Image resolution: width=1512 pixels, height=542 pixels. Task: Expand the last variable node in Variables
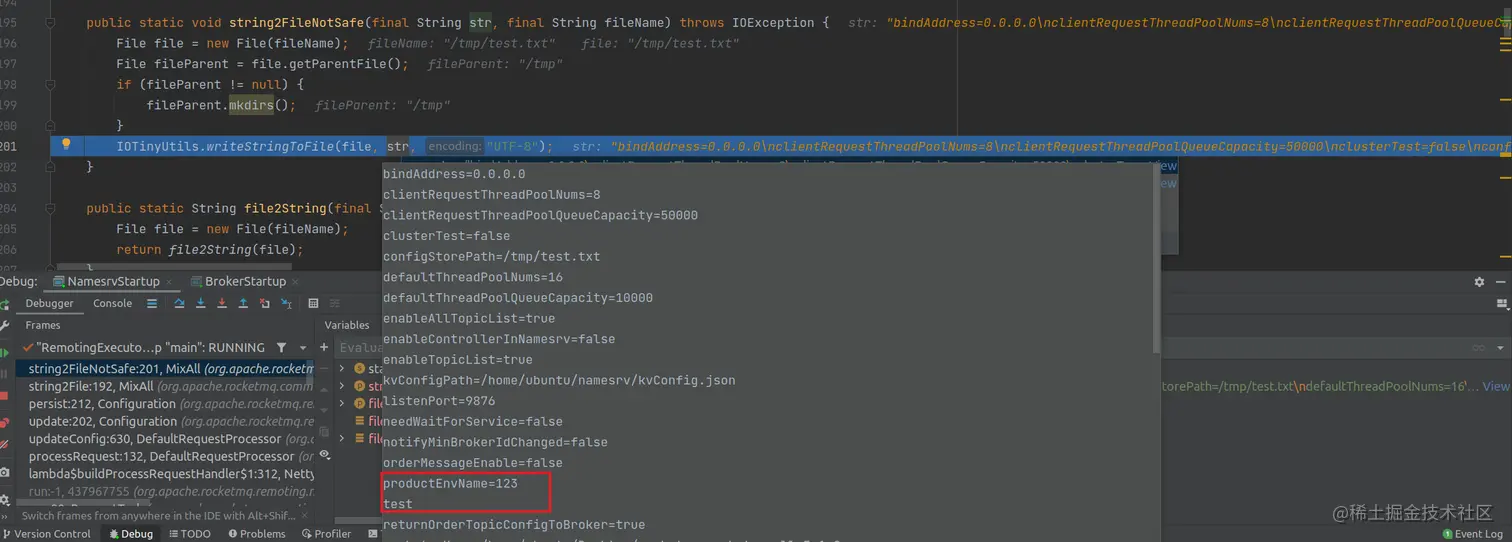tap(343, 438)
